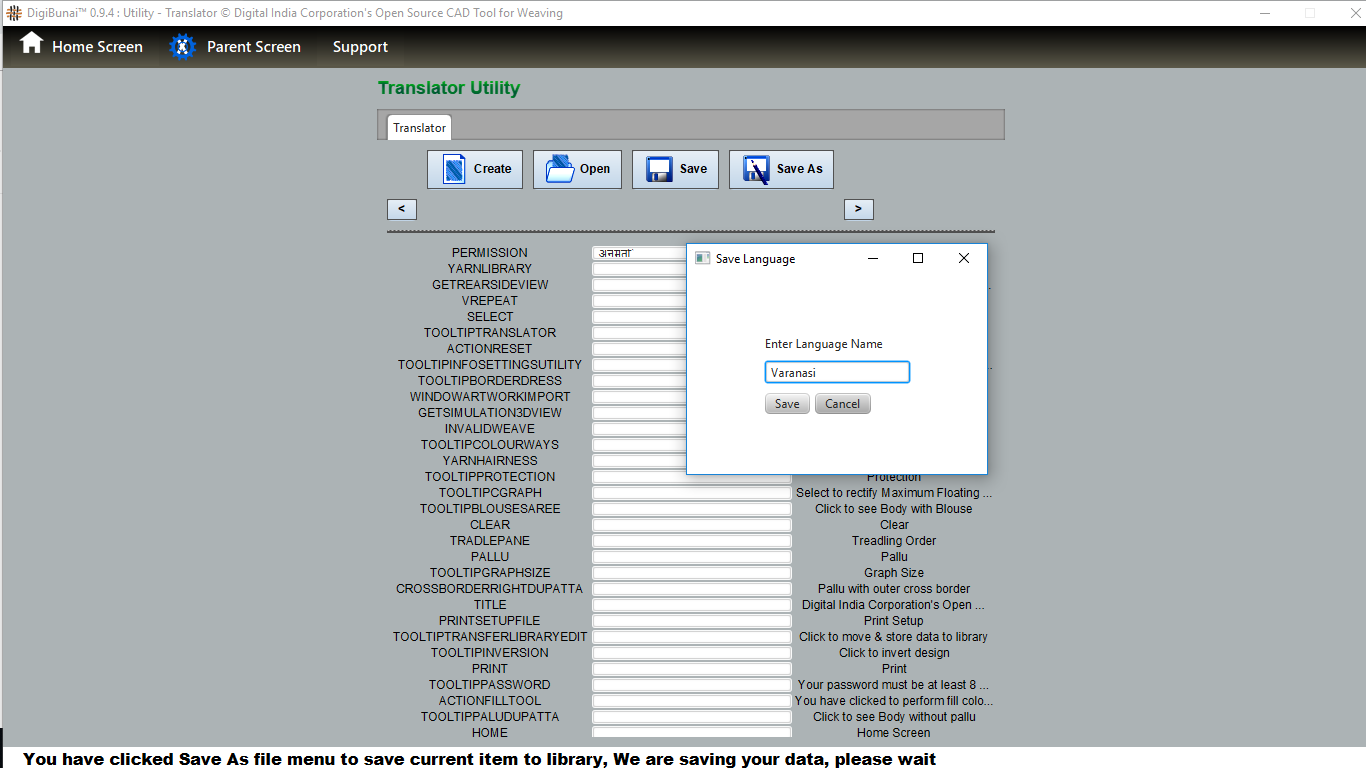Click the Save Language dialog window icon
The width and height of the screenshot is (1366, 768).
pyautogui.click(x=702, y=258)
